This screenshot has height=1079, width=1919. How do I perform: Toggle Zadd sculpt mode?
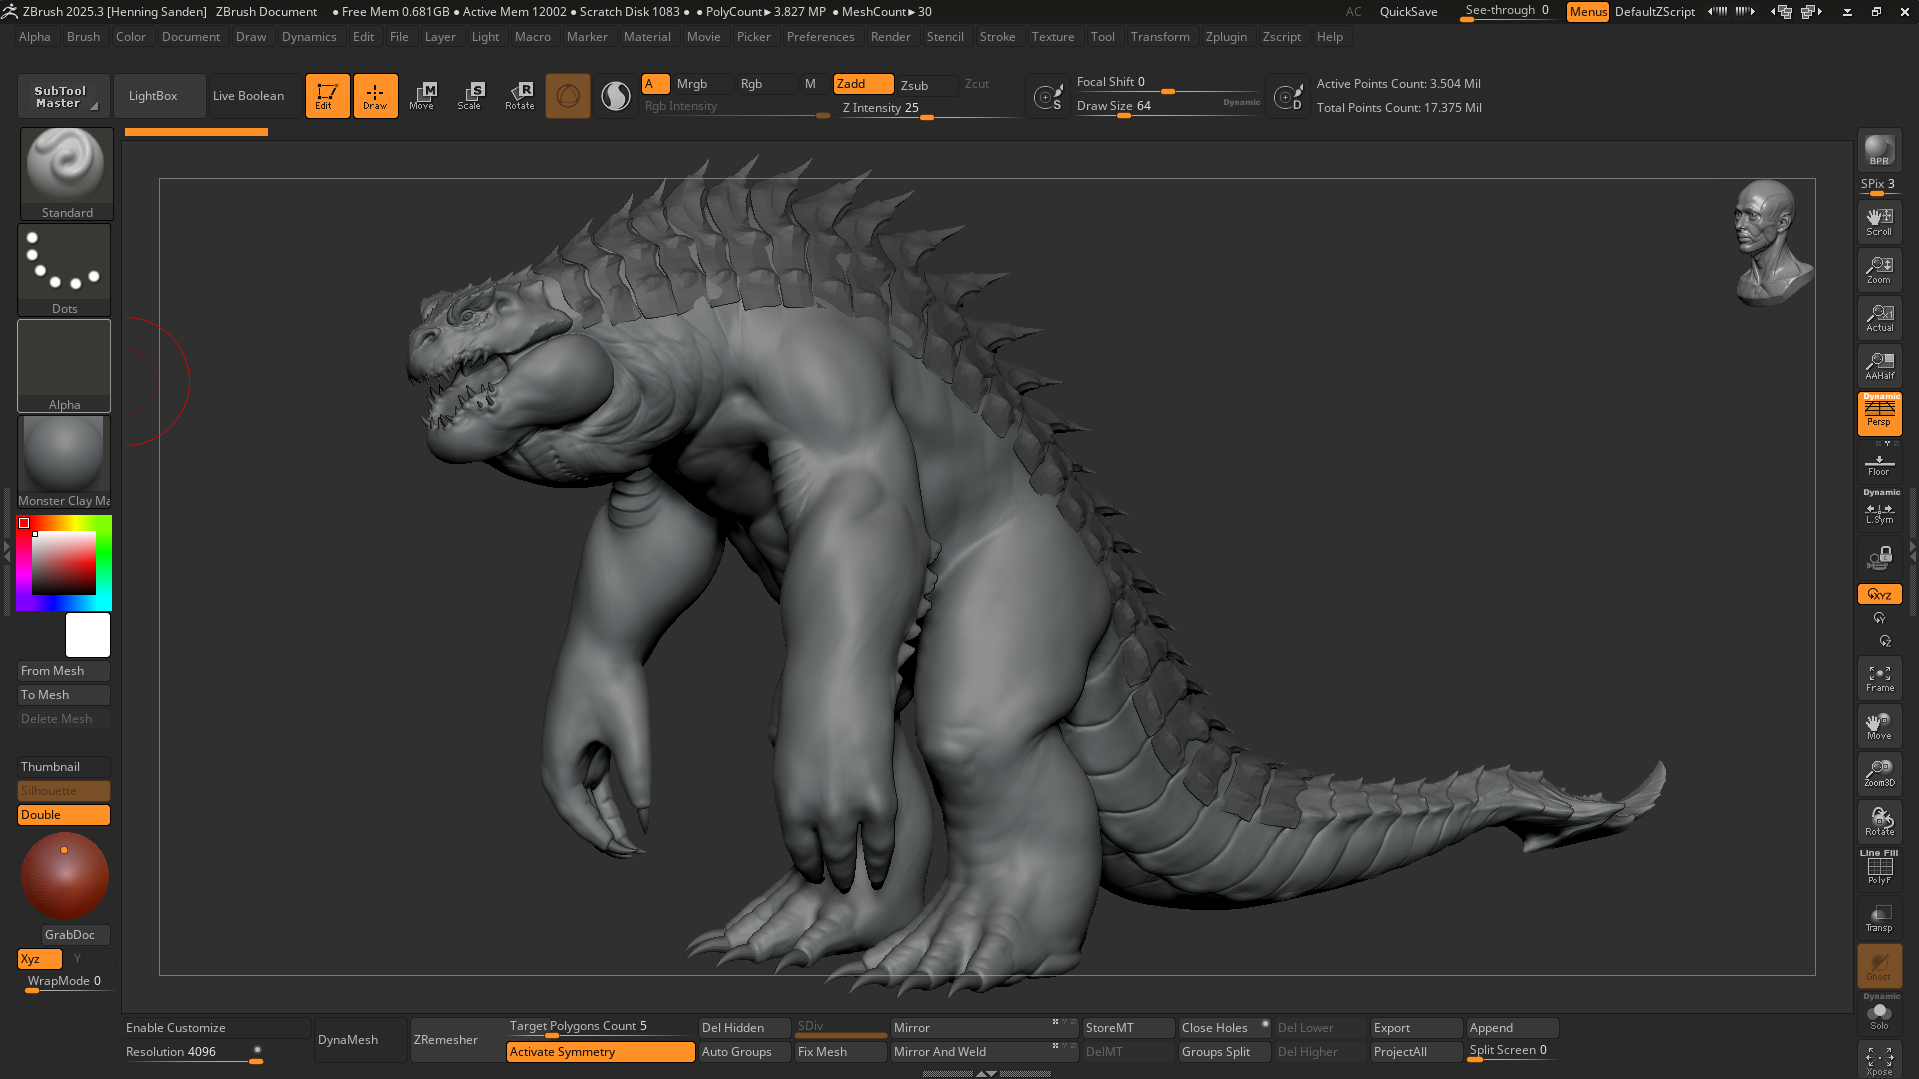pos(864,84)
